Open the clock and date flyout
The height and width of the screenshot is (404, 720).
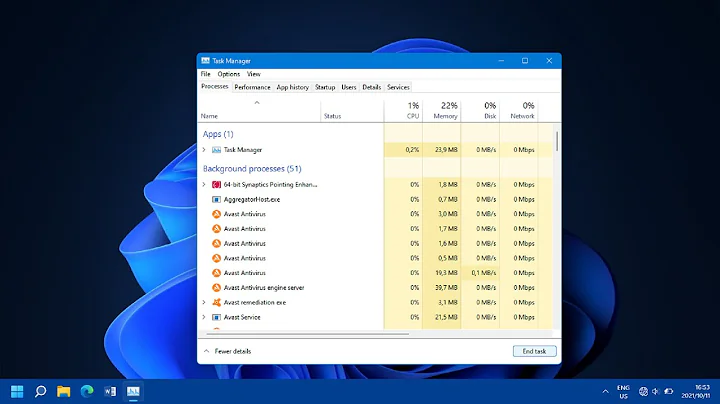(x=696, y=392)
